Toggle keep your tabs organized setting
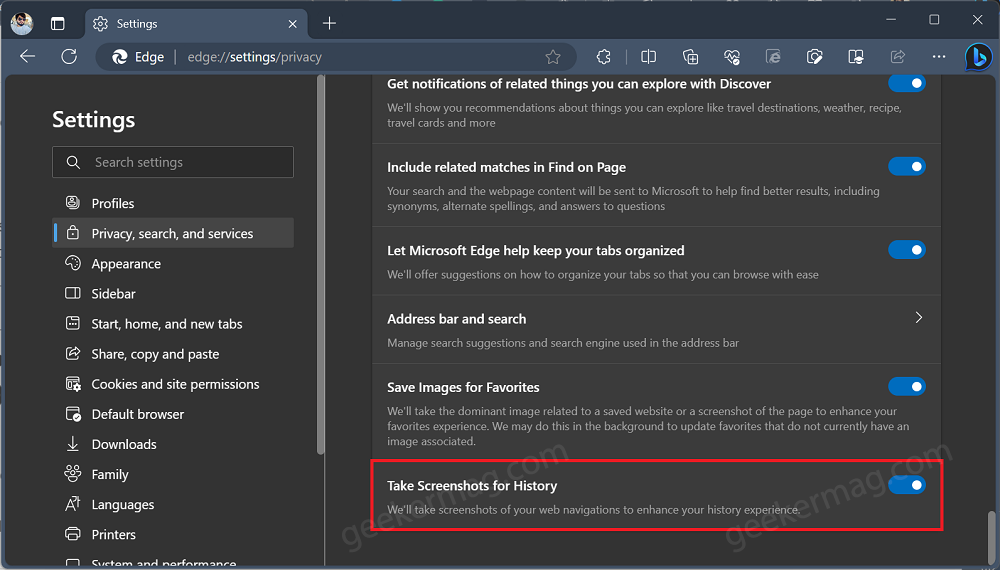 906,250
